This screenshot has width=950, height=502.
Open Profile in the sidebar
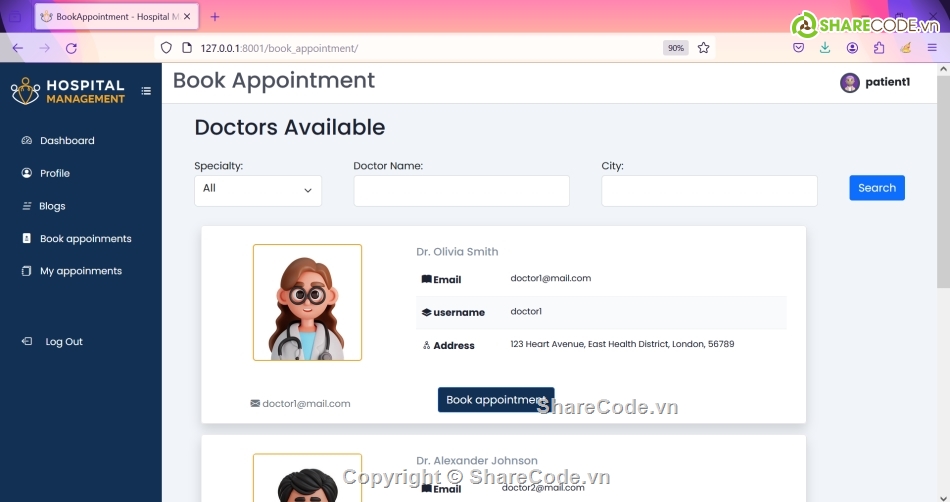55,173
